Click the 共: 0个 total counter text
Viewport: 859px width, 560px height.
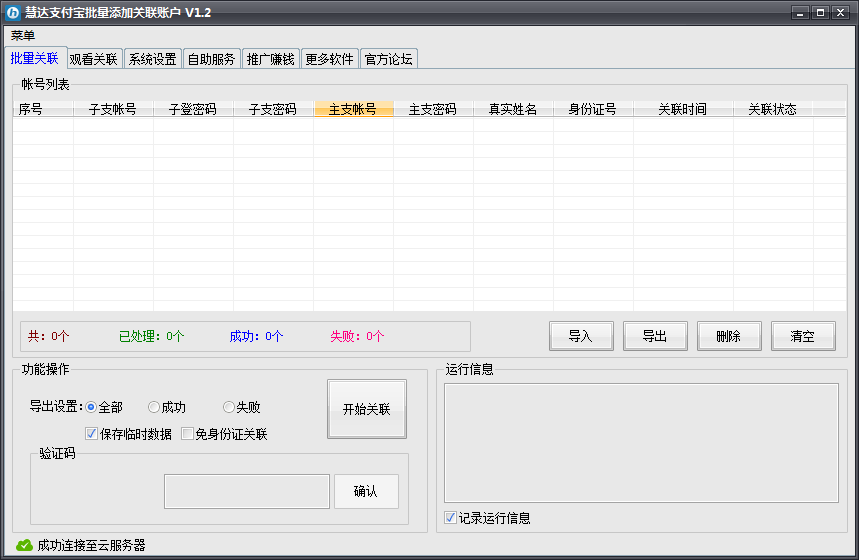(x=49, y=336)
